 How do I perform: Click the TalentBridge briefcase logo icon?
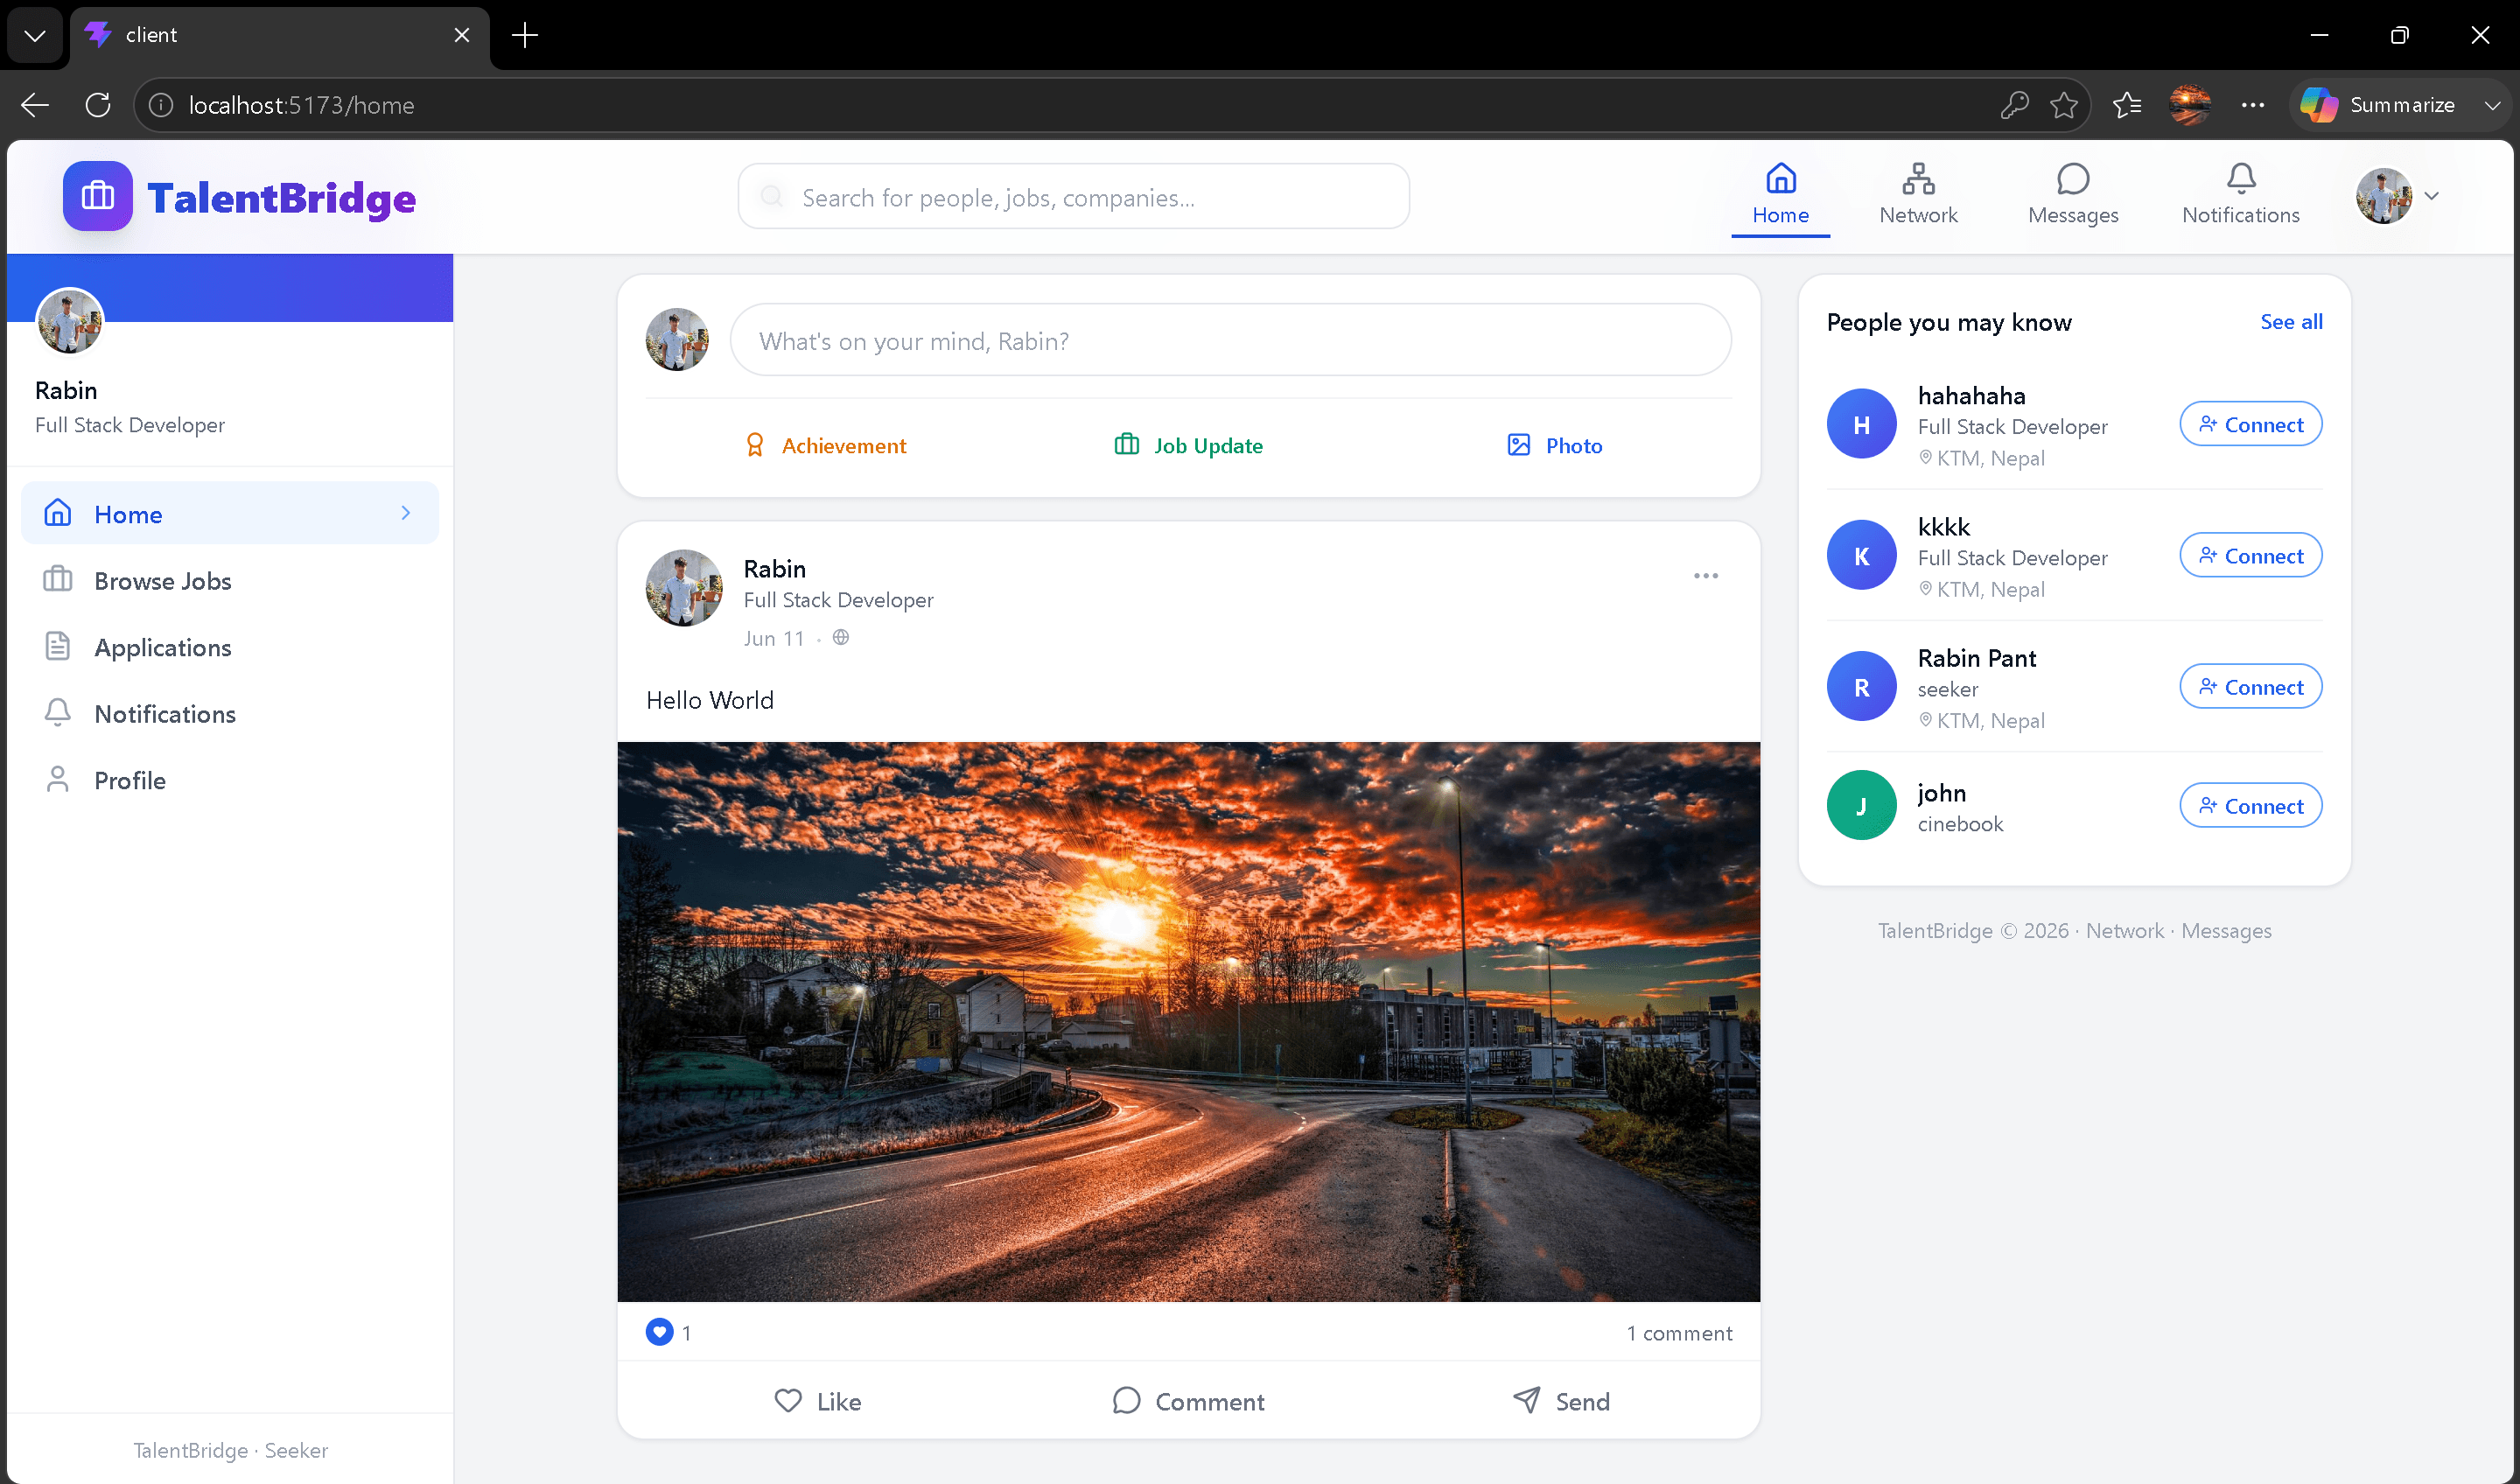click(97, 196)
